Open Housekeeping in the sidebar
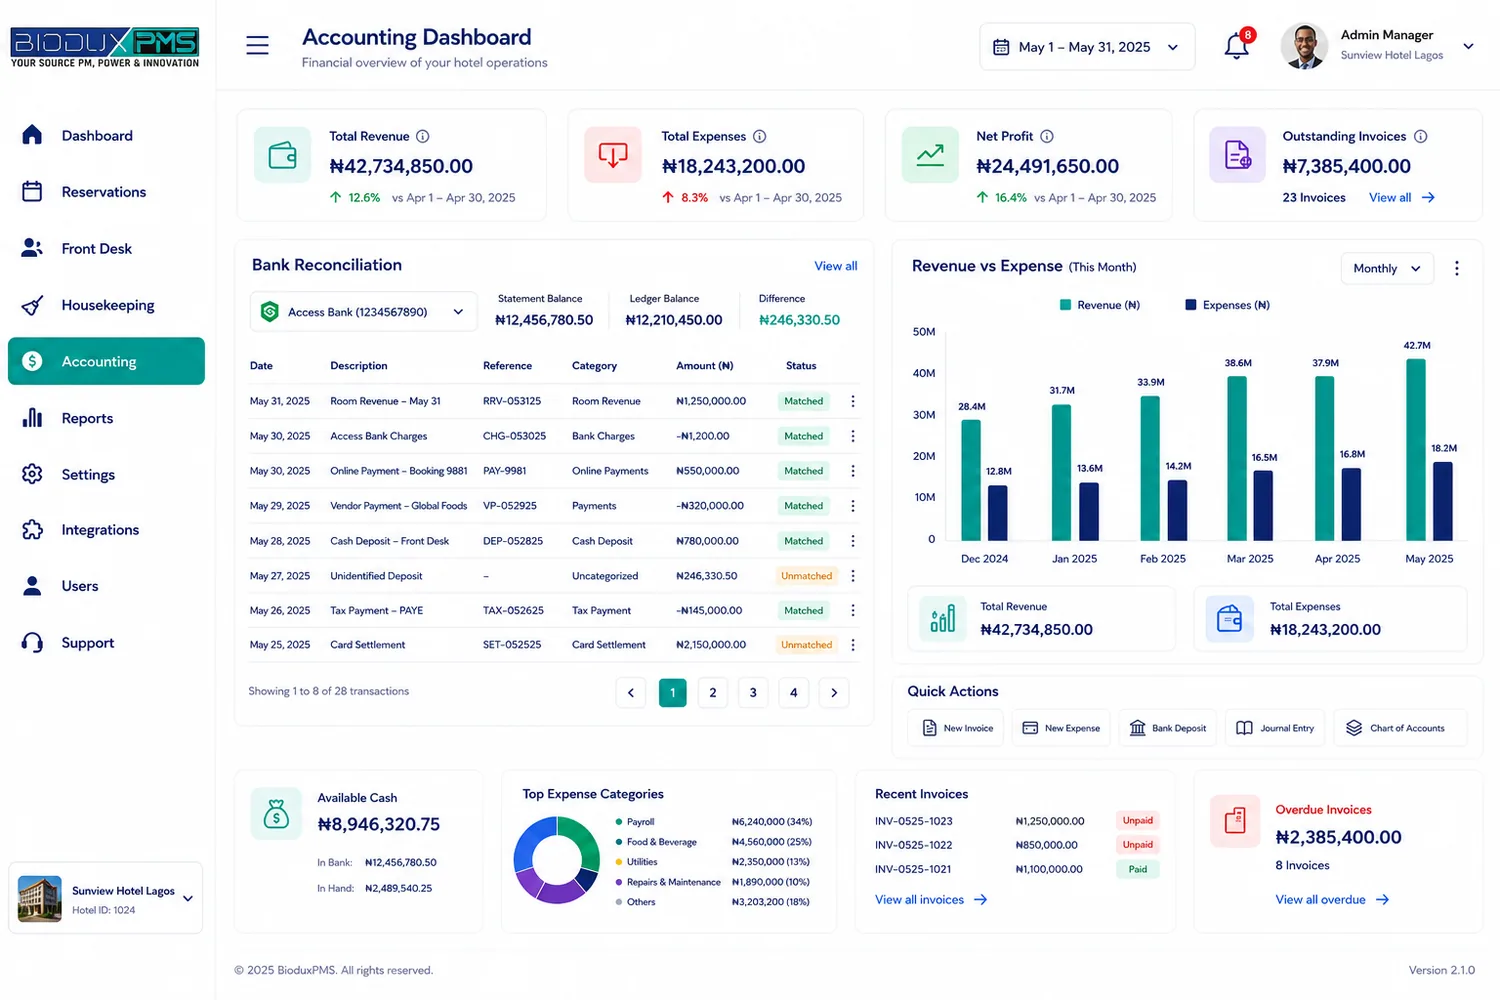This screenshot has width=1500, height=1000. coord(106,305)
